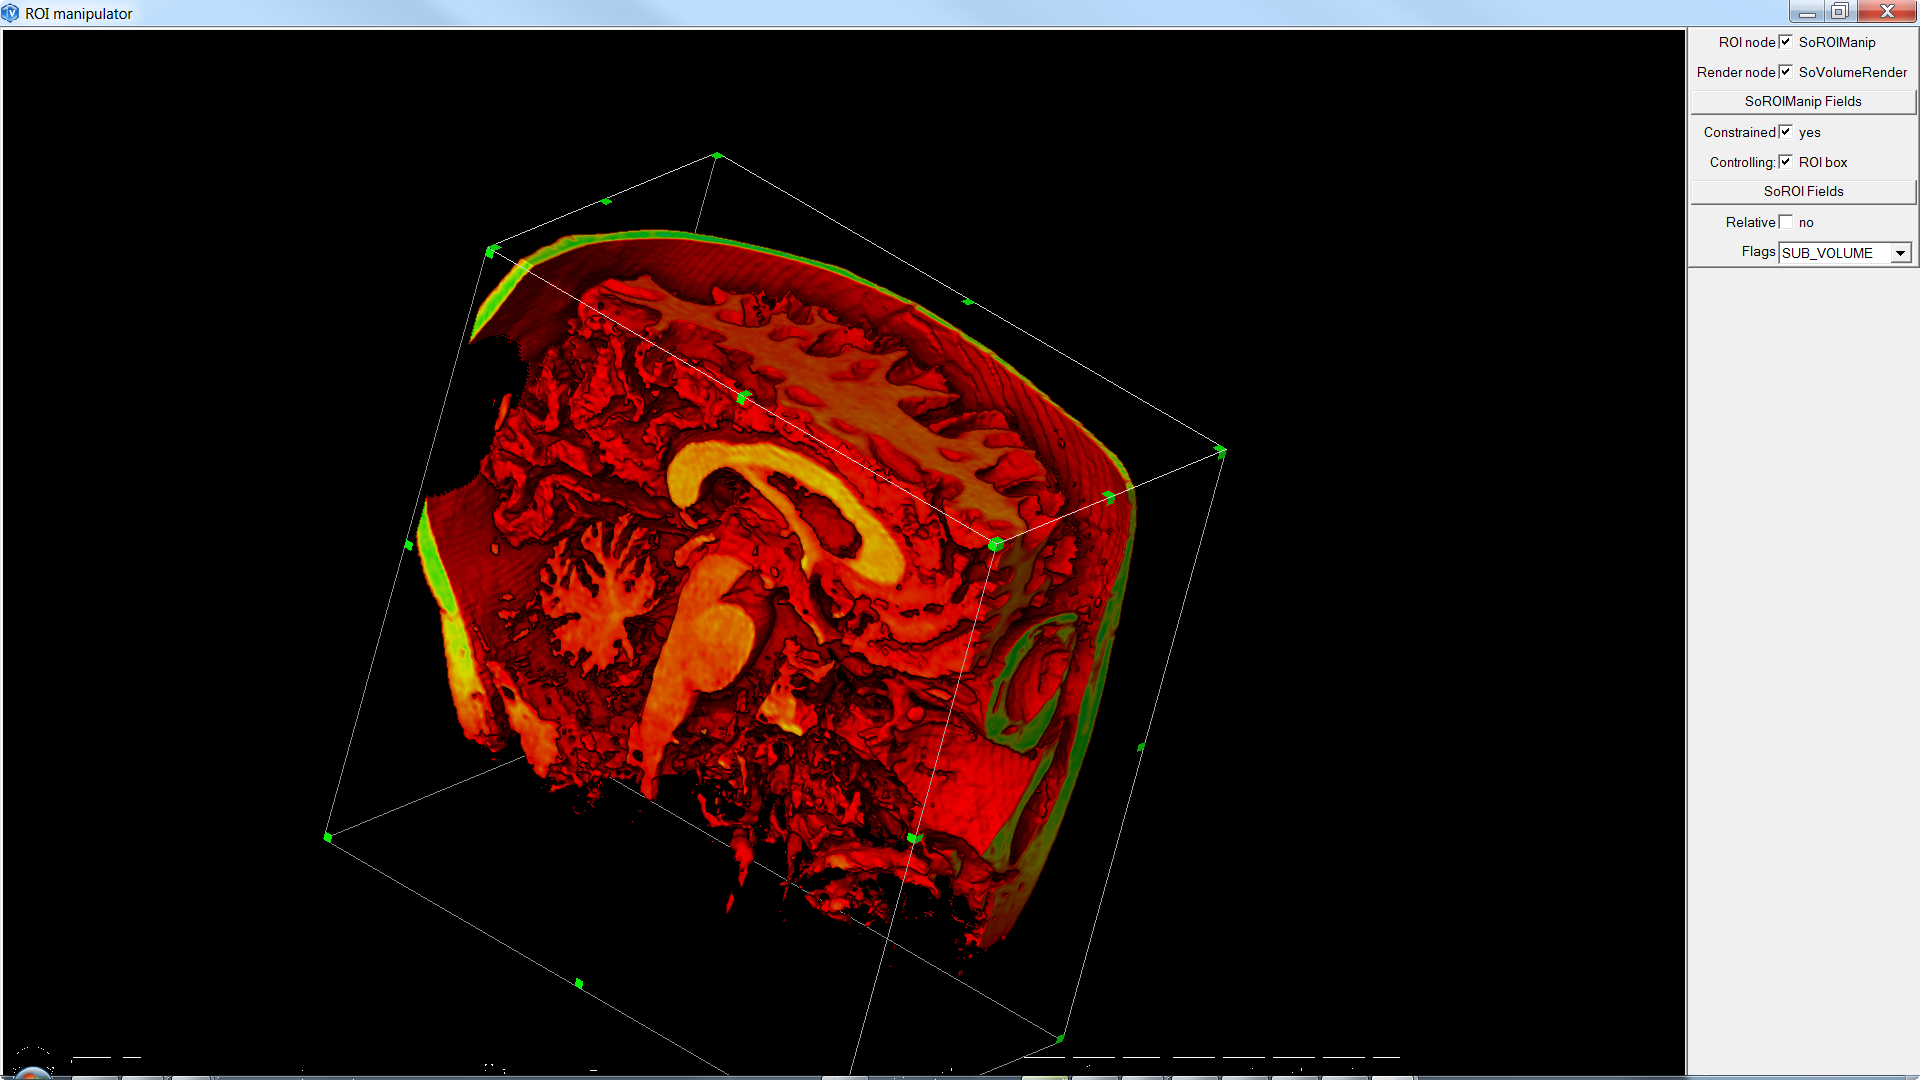Click the green handle at the box's upper-left corner
The width and height of the screenshot is (1920, 1080).
[x=490, y=252]
